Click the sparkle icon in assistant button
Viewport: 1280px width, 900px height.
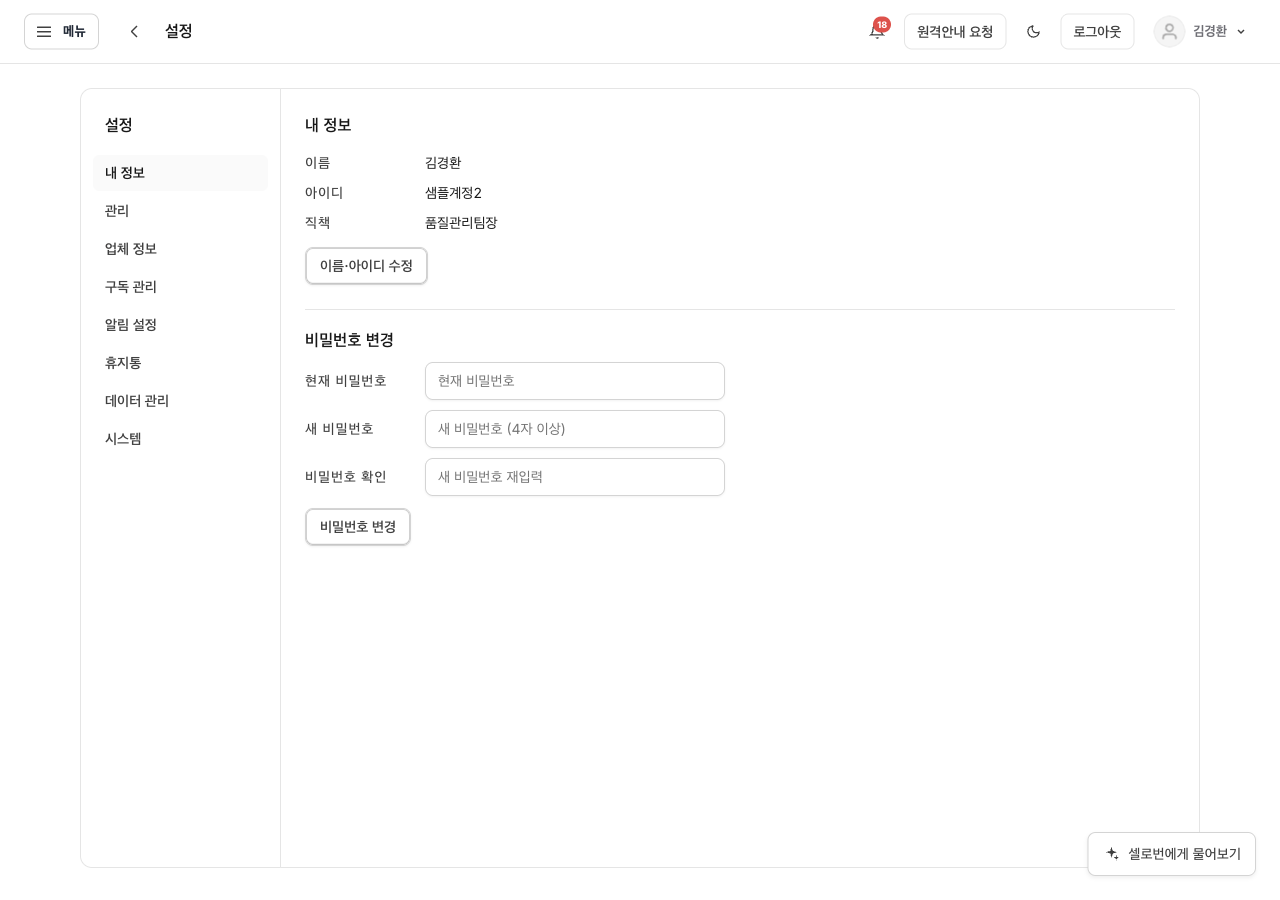1112,854
